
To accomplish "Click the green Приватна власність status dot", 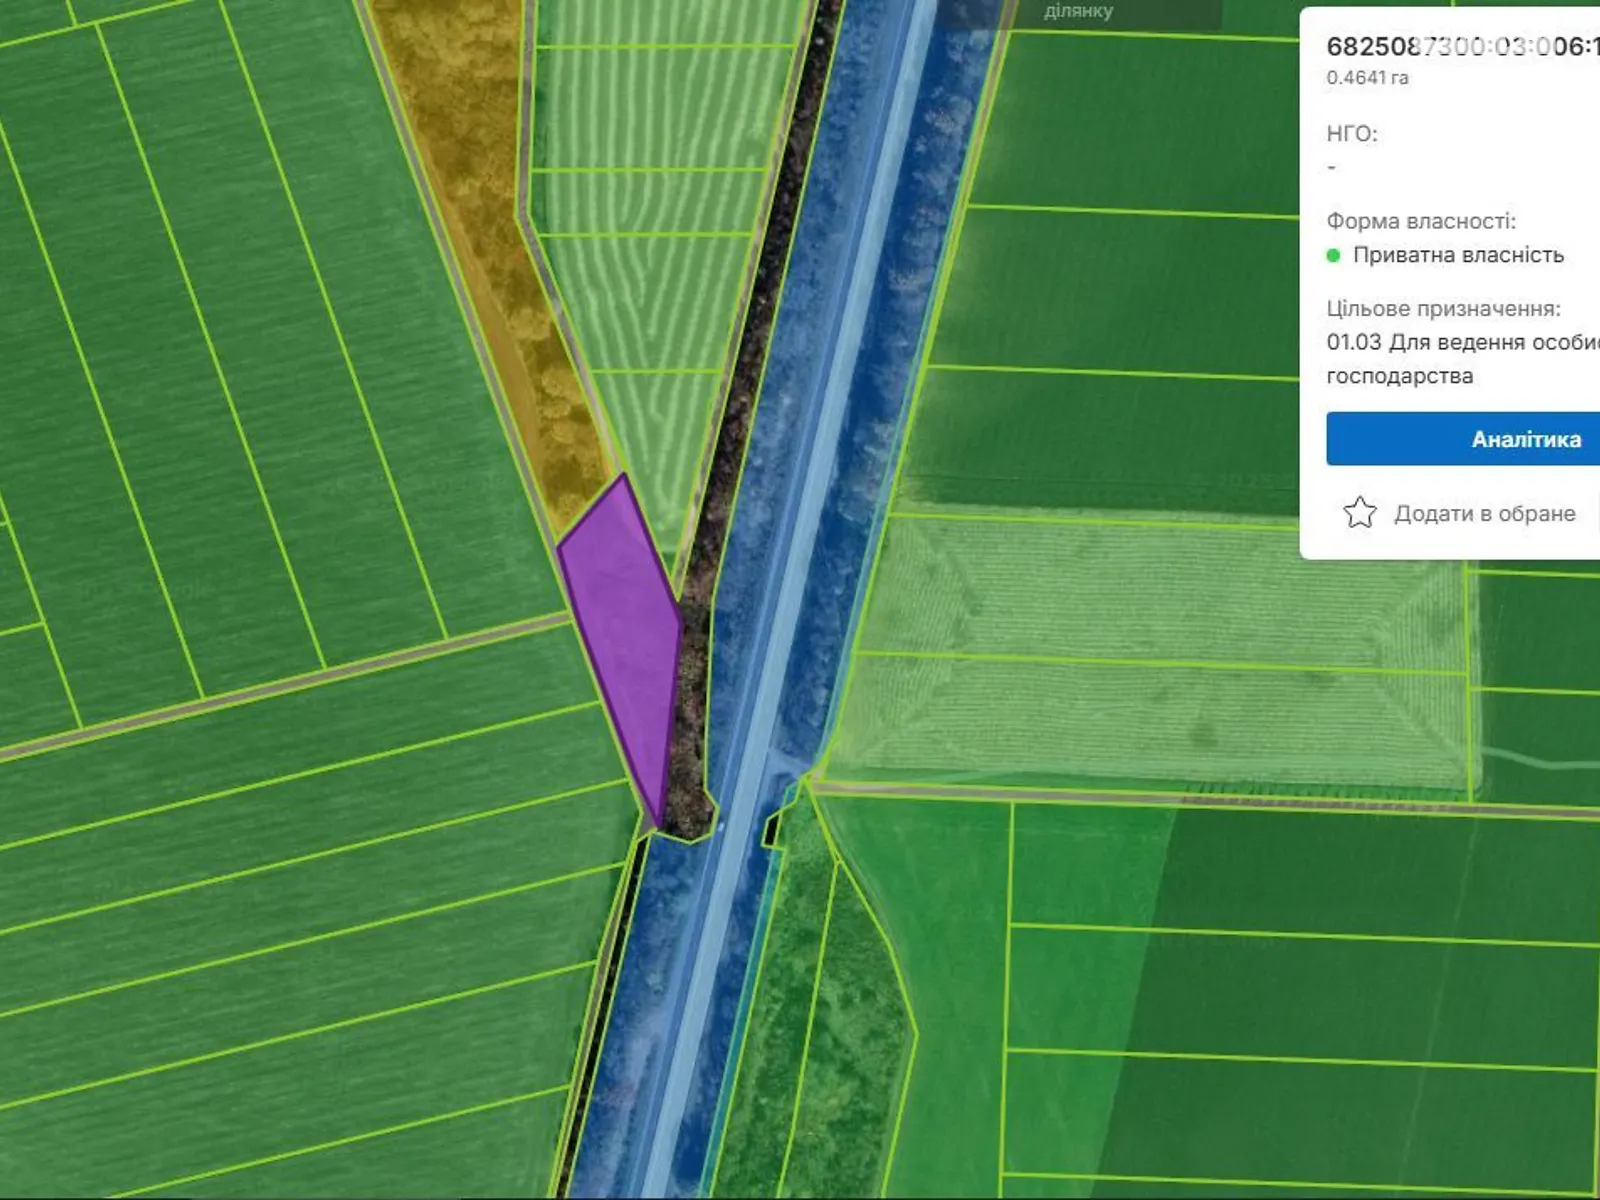I will point(1333,255).
